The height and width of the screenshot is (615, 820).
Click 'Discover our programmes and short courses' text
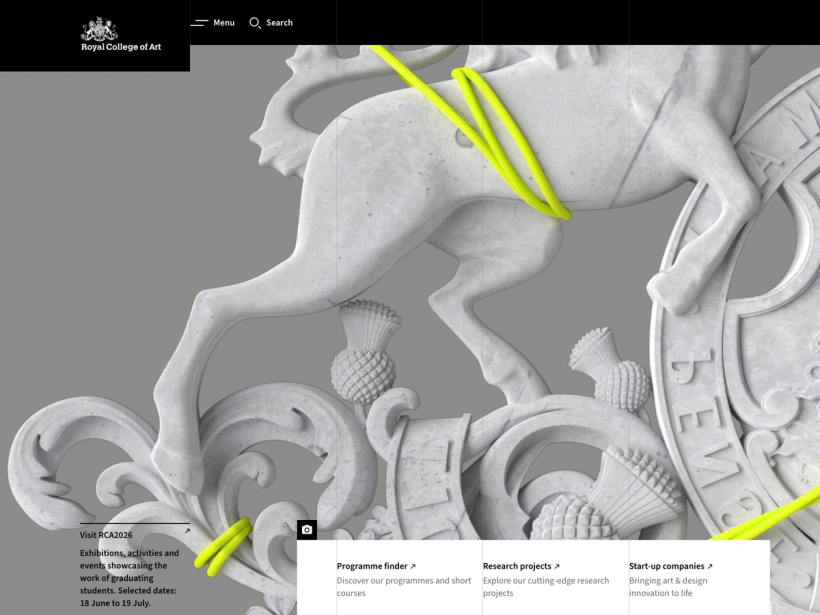tap(404, 587)
